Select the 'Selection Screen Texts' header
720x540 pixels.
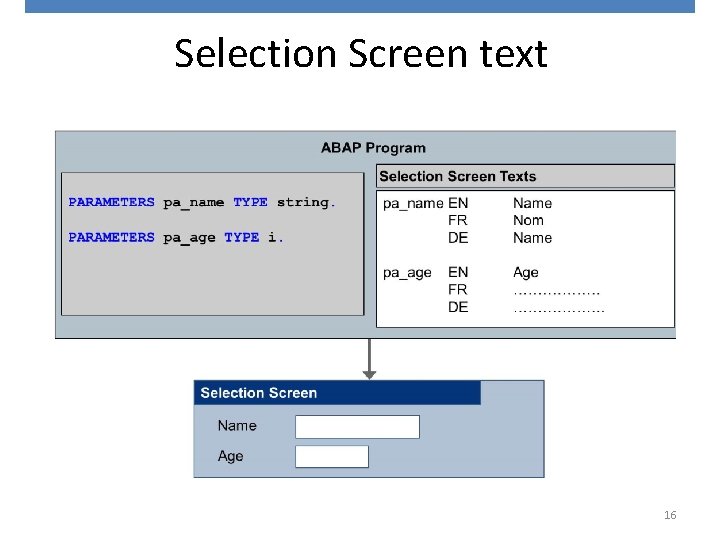(x=525, y=176)
